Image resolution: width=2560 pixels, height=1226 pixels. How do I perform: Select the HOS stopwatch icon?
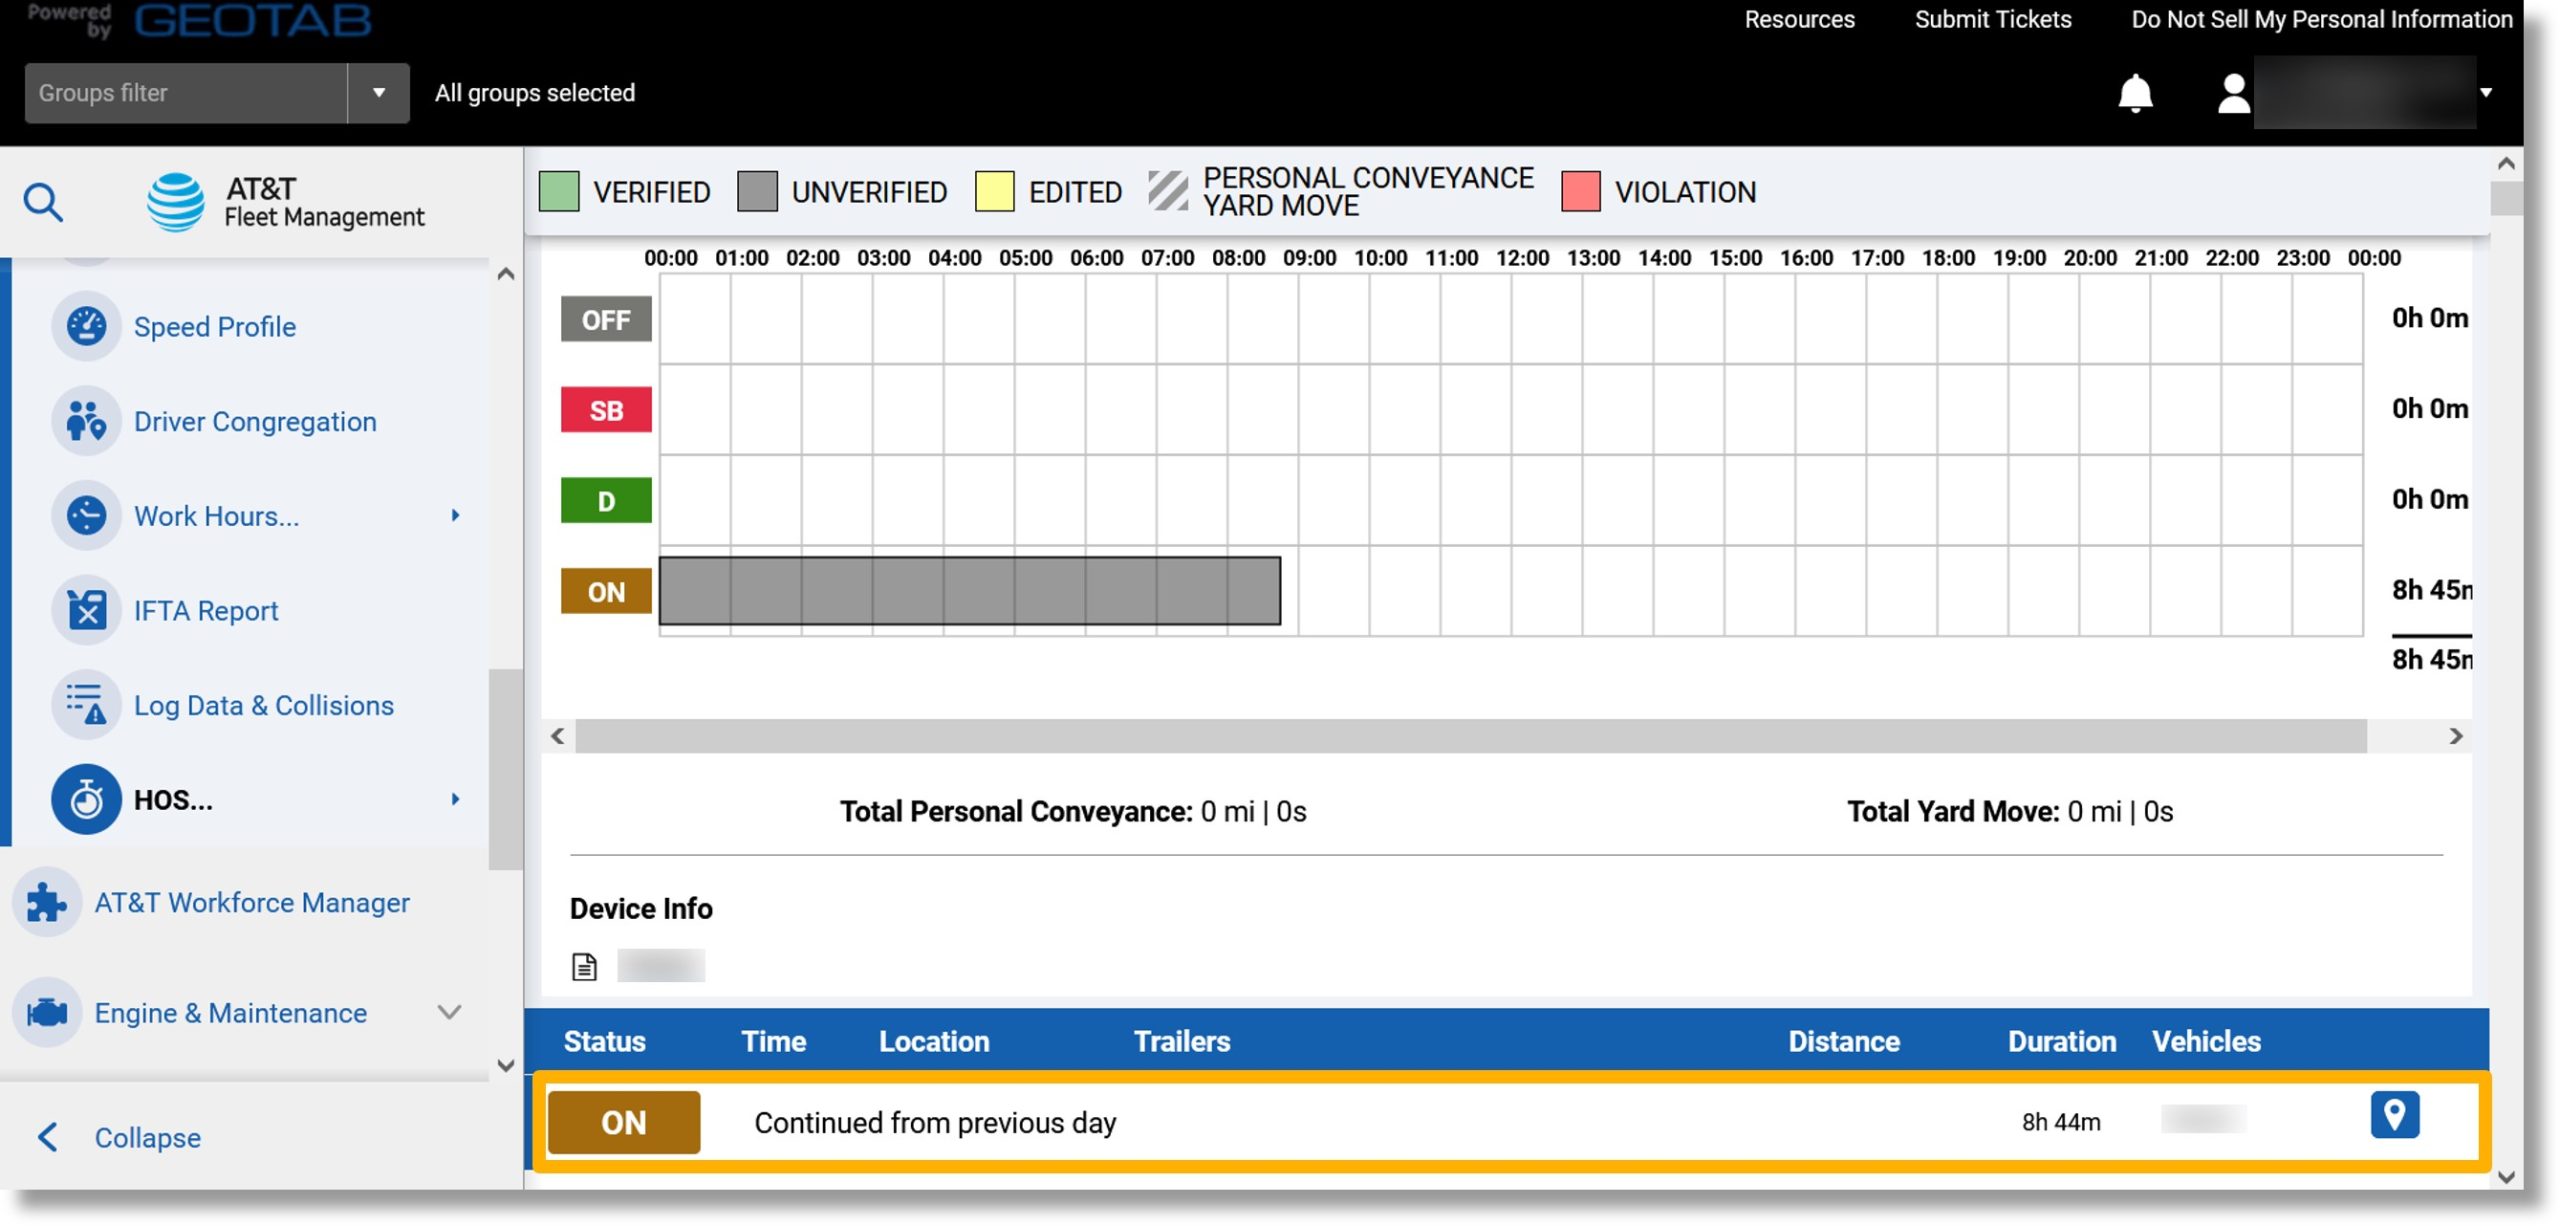(86, 799)
